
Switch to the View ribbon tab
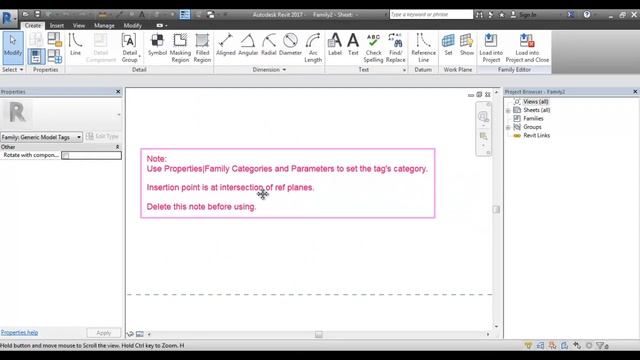pyautogui.click(x=79, y=26)
